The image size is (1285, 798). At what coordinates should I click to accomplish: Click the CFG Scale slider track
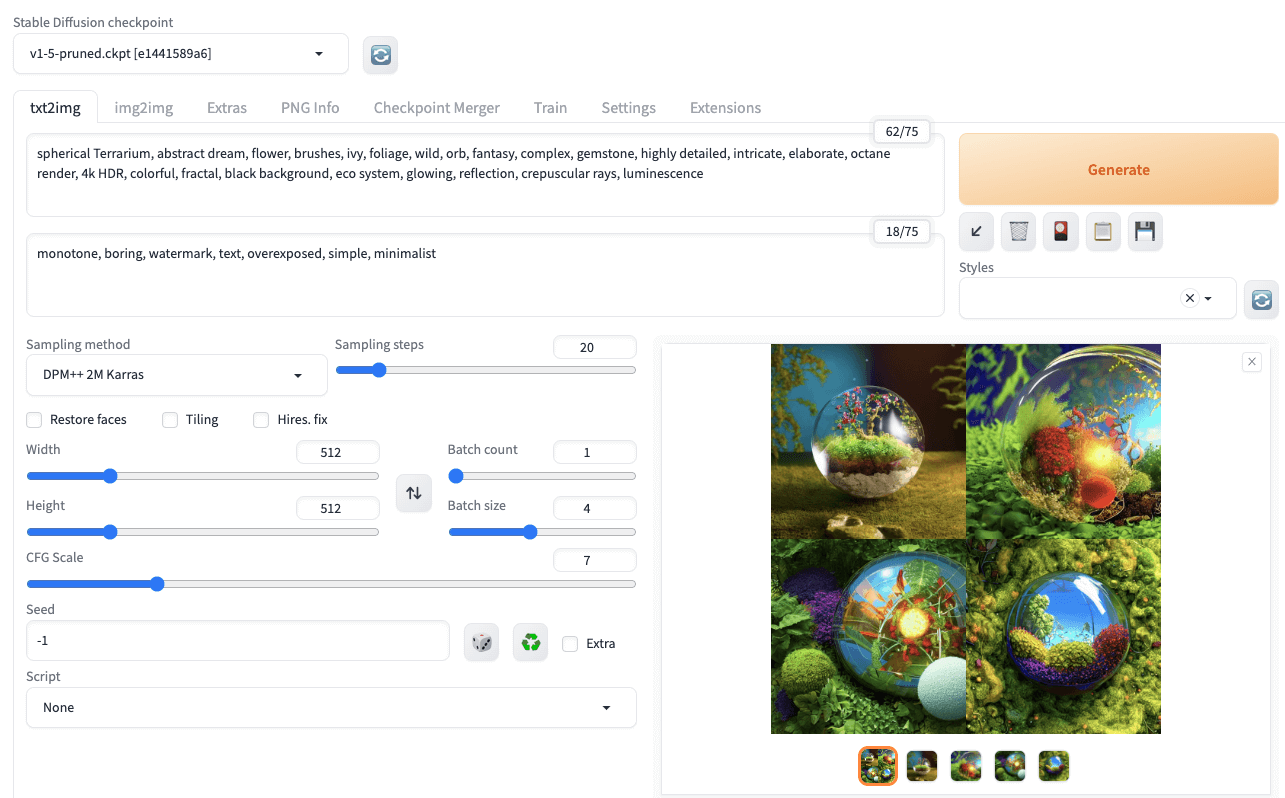[330, 584]
